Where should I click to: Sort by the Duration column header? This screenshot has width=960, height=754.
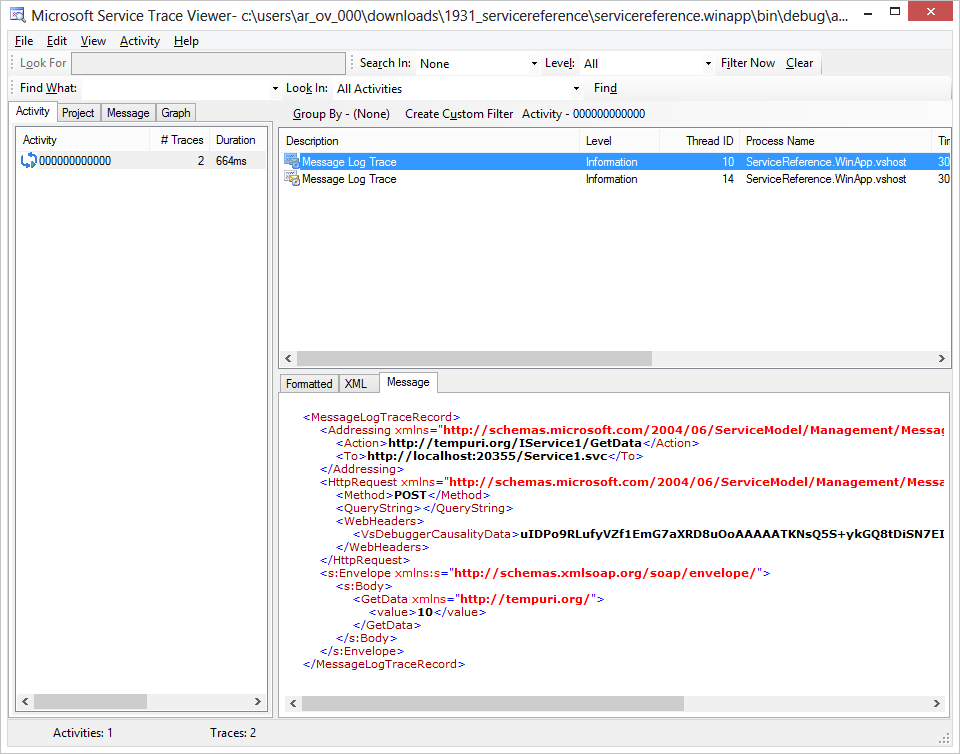tap(238, 140)
